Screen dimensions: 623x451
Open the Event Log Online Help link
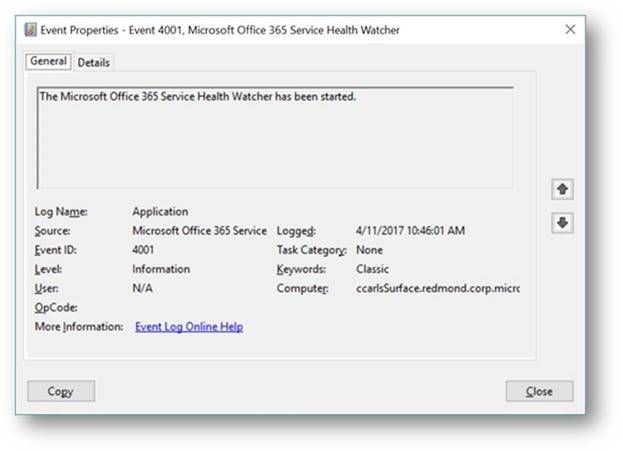click(189, 327)
